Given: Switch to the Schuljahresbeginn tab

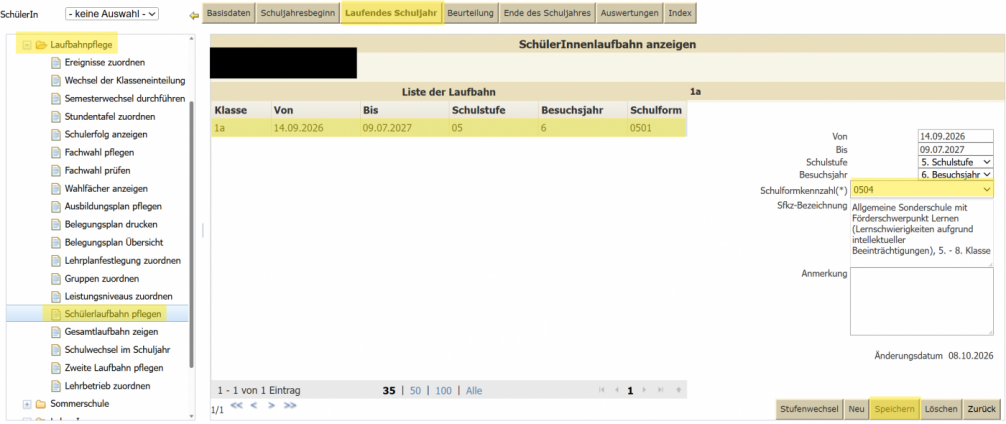Looking at the screenshot, I should 298,13.
